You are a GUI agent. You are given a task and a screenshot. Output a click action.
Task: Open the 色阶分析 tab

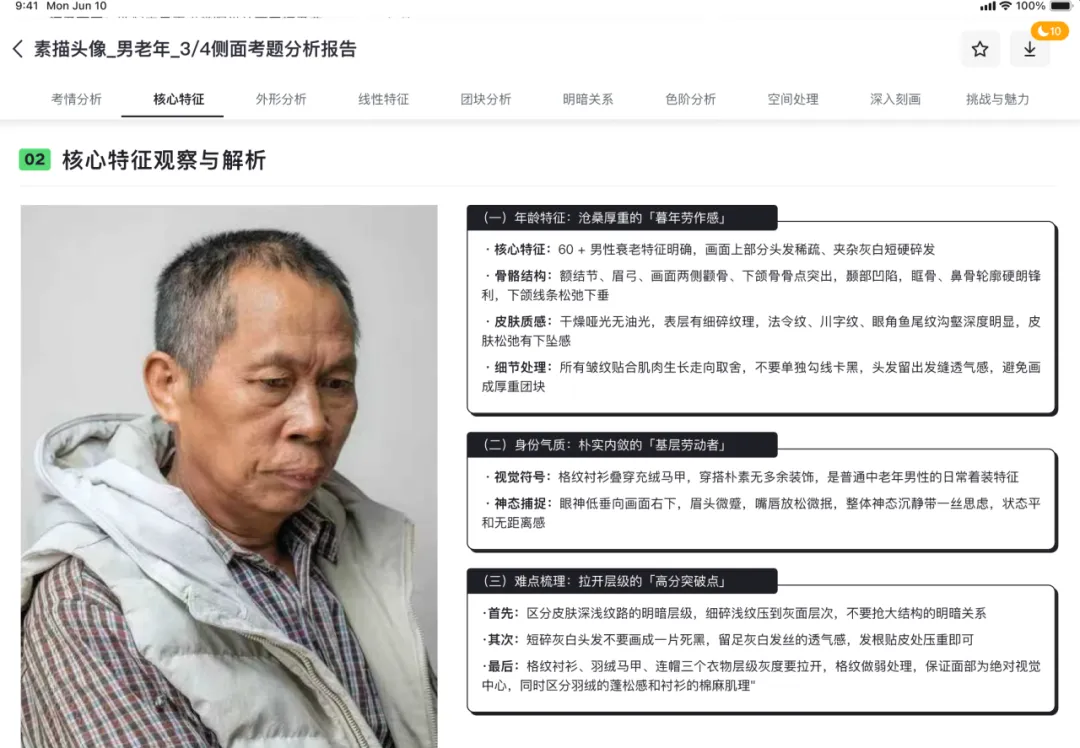(x=691, y=99)
